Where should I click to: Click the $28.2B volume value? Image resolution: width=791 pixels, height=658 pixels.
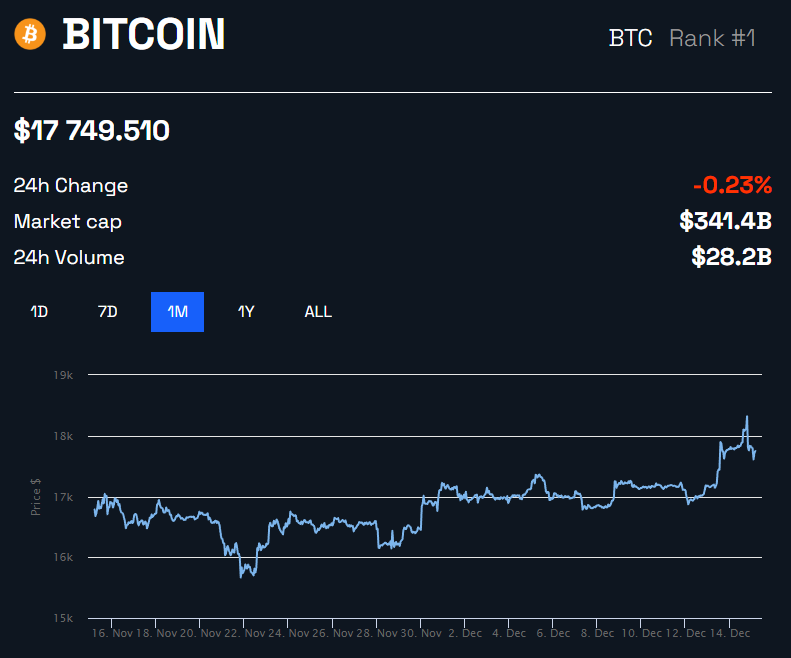coord(731,257)
